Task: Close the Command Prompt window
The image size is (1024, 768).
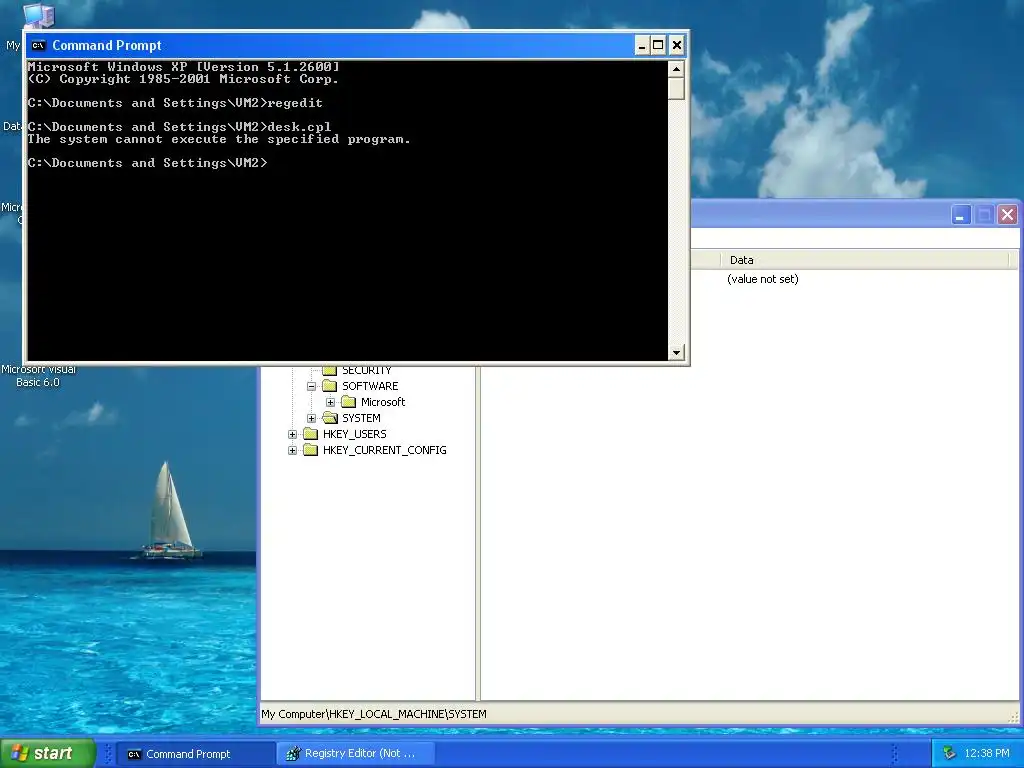Action: click(677, 45)
